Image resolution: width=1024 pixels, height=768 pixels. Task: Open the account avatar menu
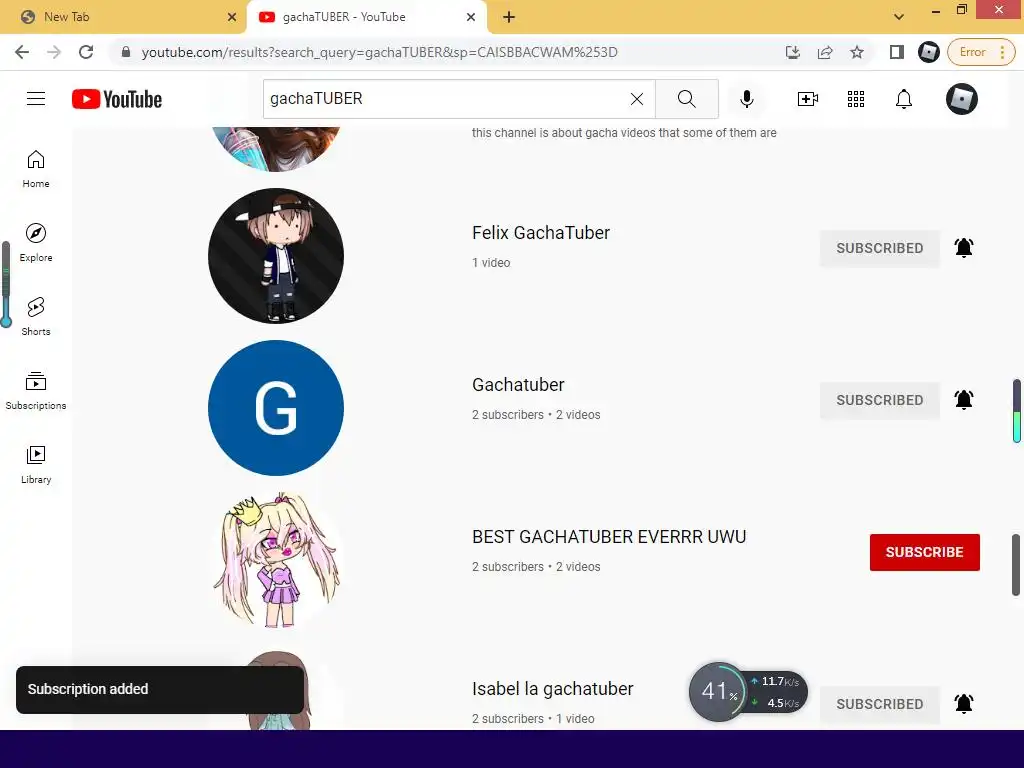coord(961,99)
